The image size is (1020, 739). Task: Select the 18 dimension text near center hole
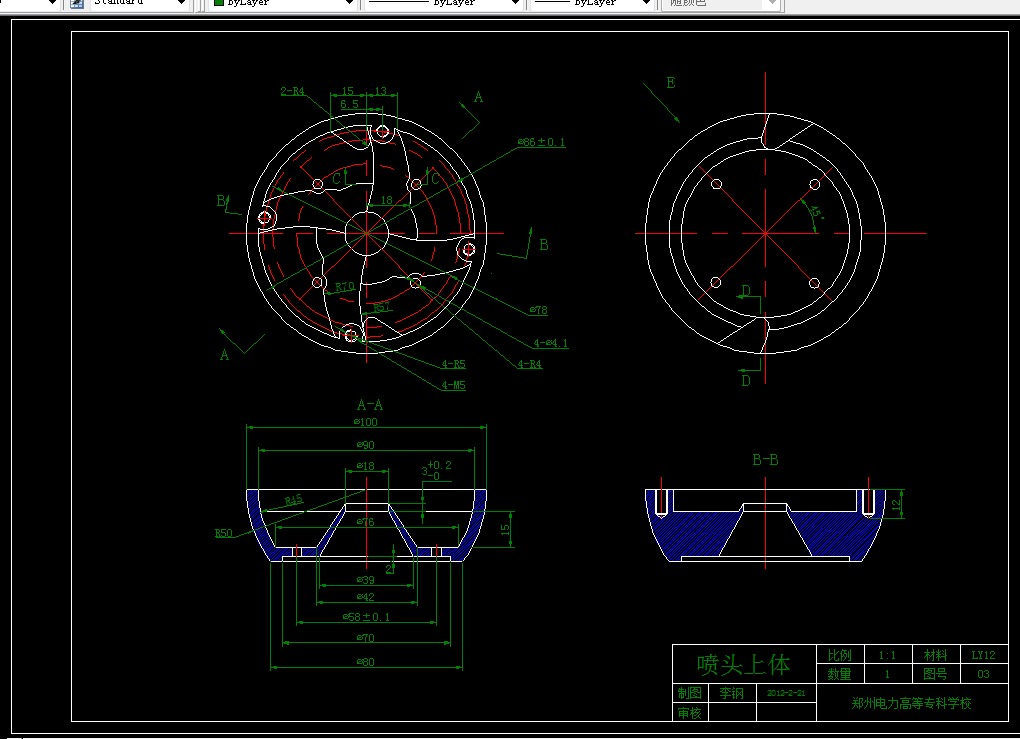click(x=386, y=200)
